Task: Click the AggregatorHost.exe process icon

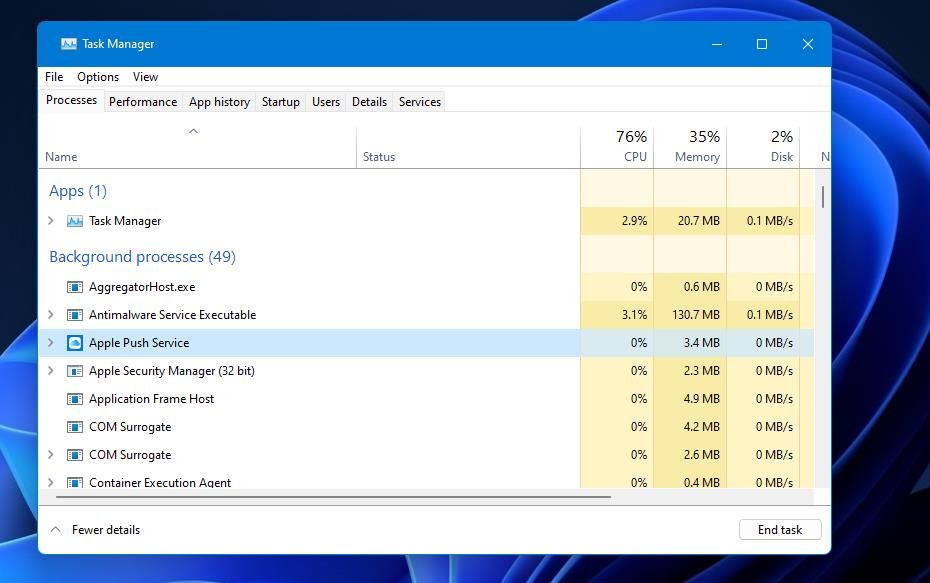Action: 75,287
